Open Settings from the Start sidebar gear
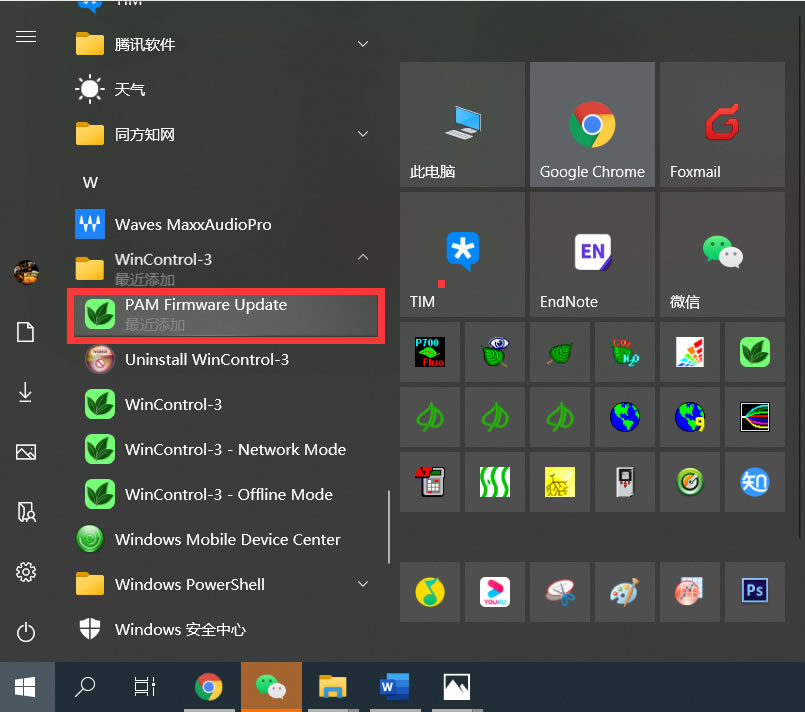The height and width of the screenshot is (712, 805). pyautogui.click(x=26, y=572)
